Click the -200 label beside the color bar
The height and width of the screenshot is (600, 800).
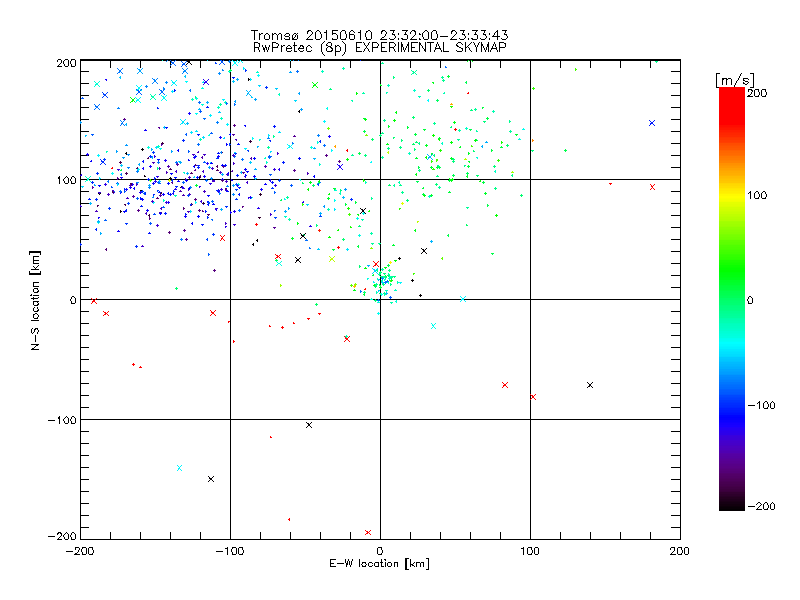761,506
